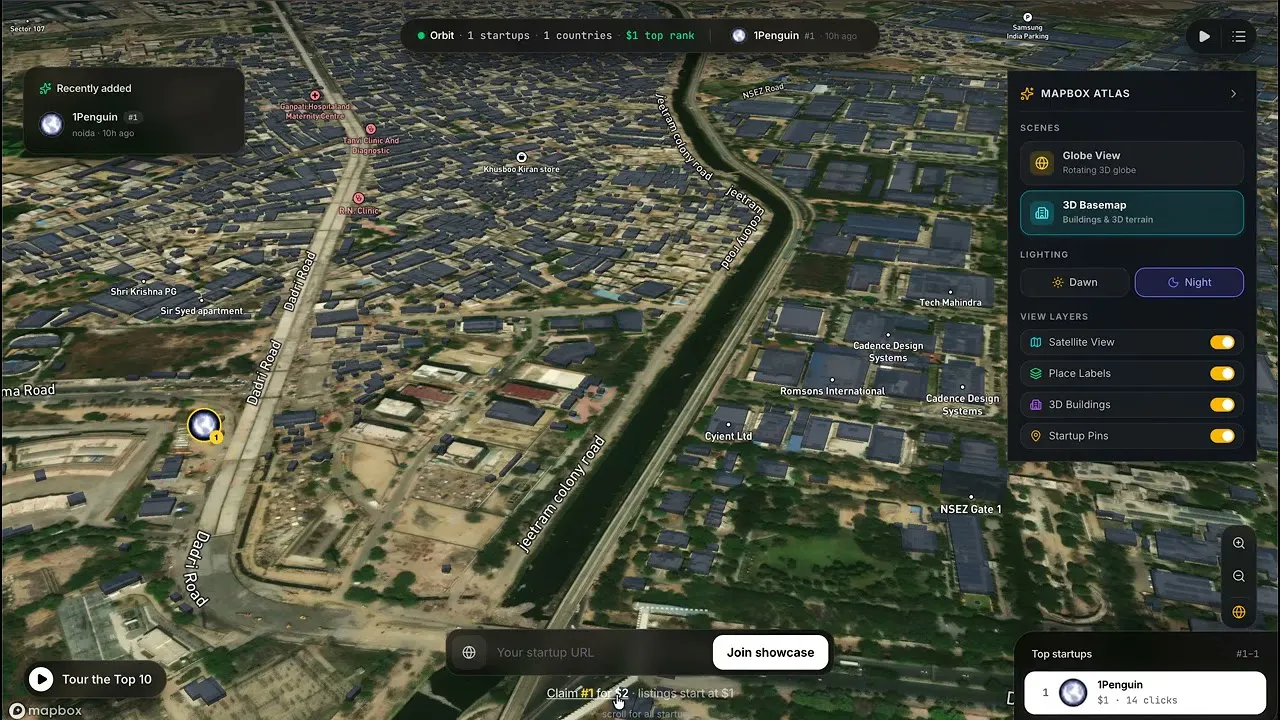
Task: Switch lighting to Dawn
Action: (1075, 282)
